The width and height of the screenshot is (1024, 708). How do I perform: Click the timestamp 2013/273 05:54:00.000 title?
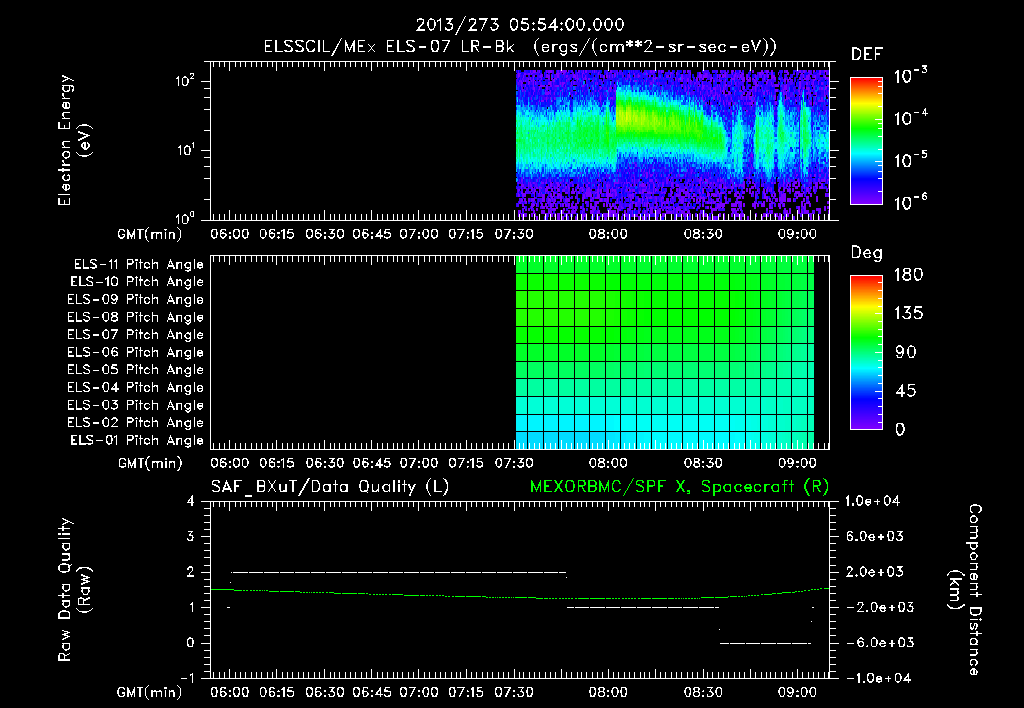520,25
